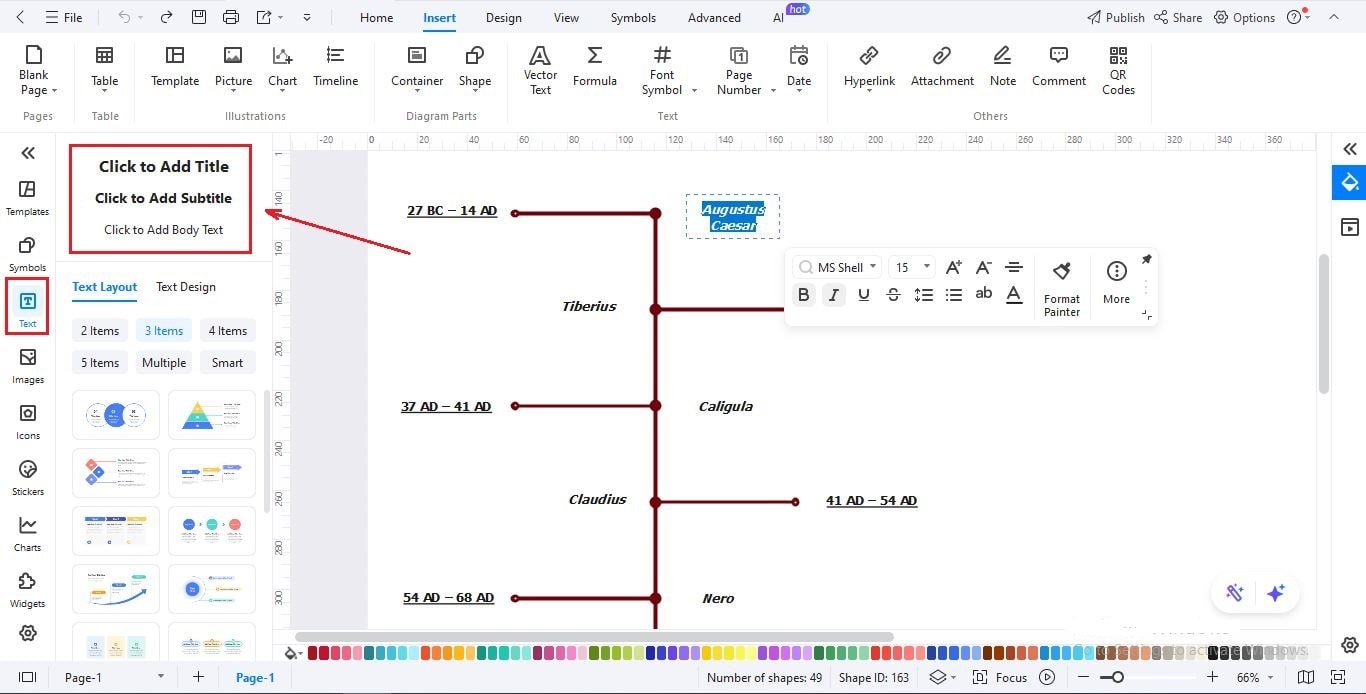Toggle italic formatting off
The image size is (1366, 694).
pos(833,294)
